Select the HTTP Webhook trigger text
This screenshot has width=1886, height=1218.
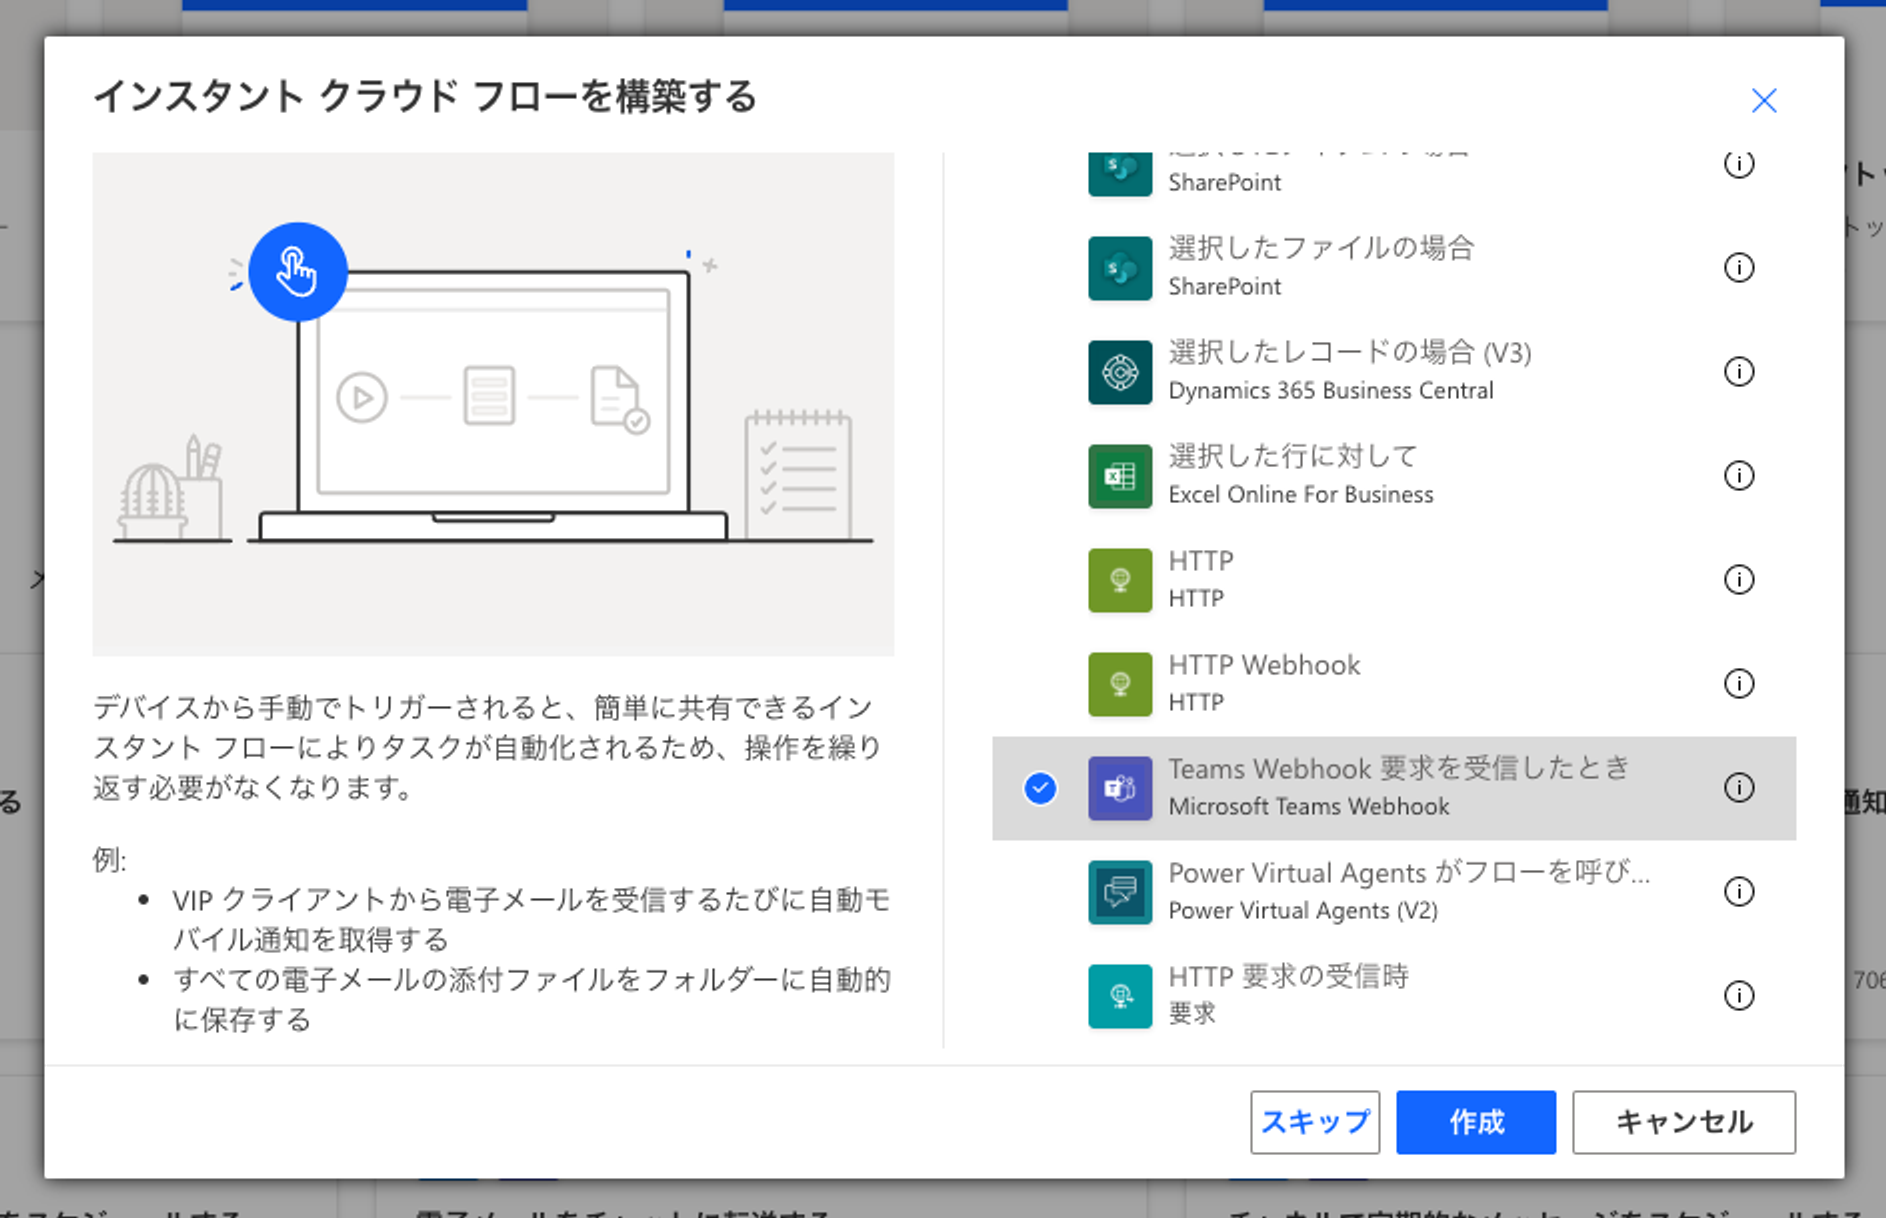click(x=1264, y=665)
